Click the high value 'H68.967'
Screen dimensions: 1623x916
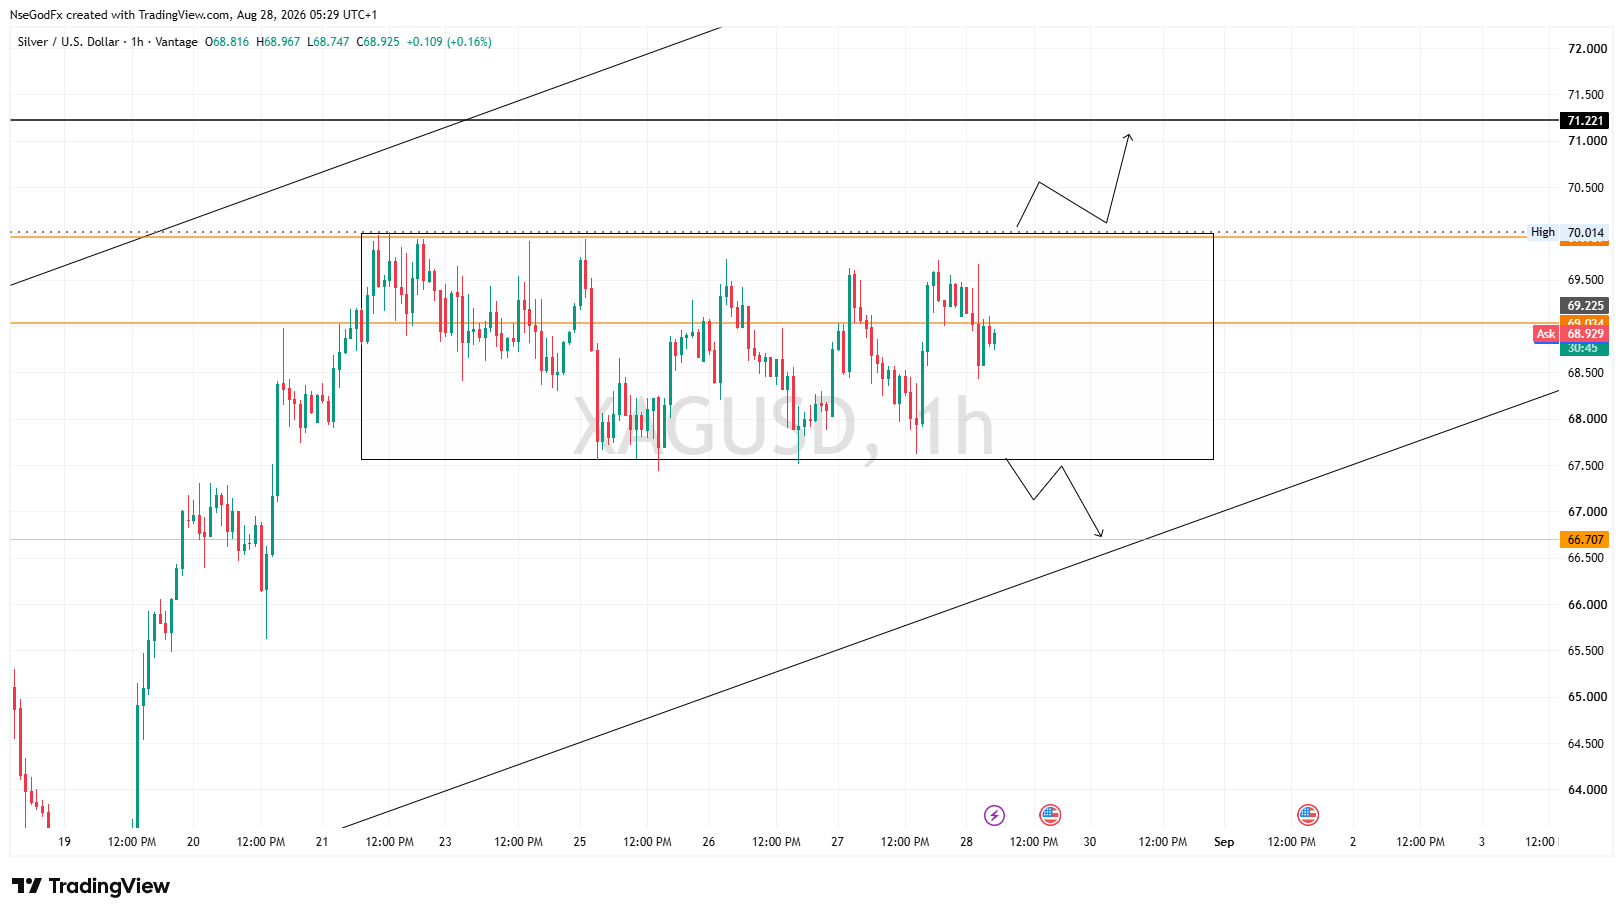(278, 42)
